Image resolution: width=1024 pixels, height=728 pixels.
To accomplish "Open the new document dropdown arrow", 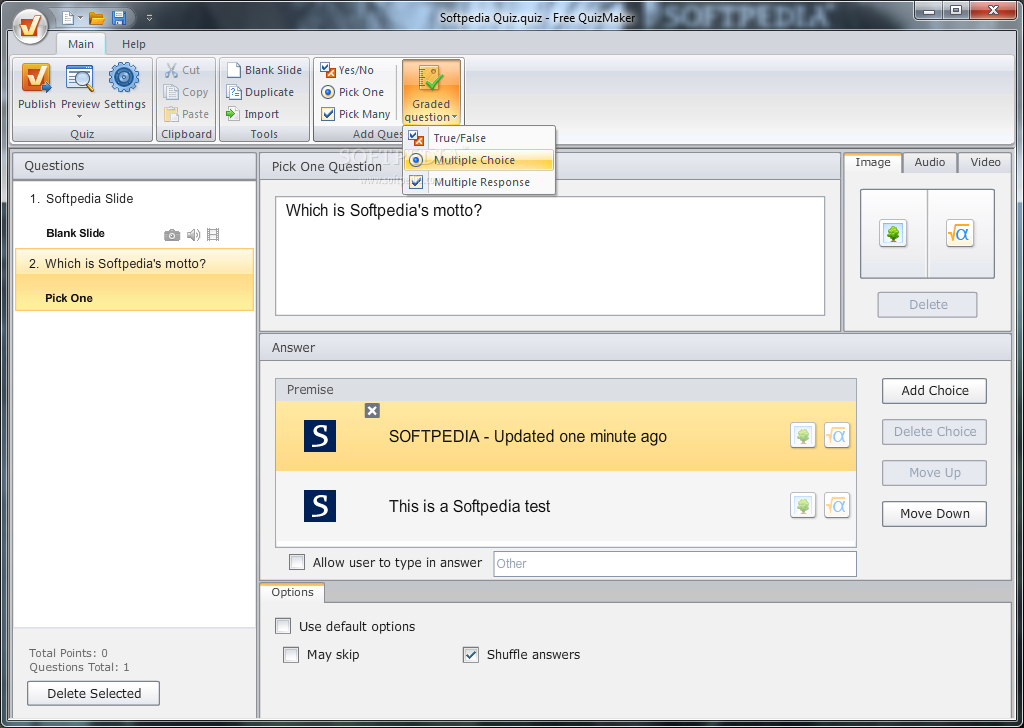I will 80,18.
